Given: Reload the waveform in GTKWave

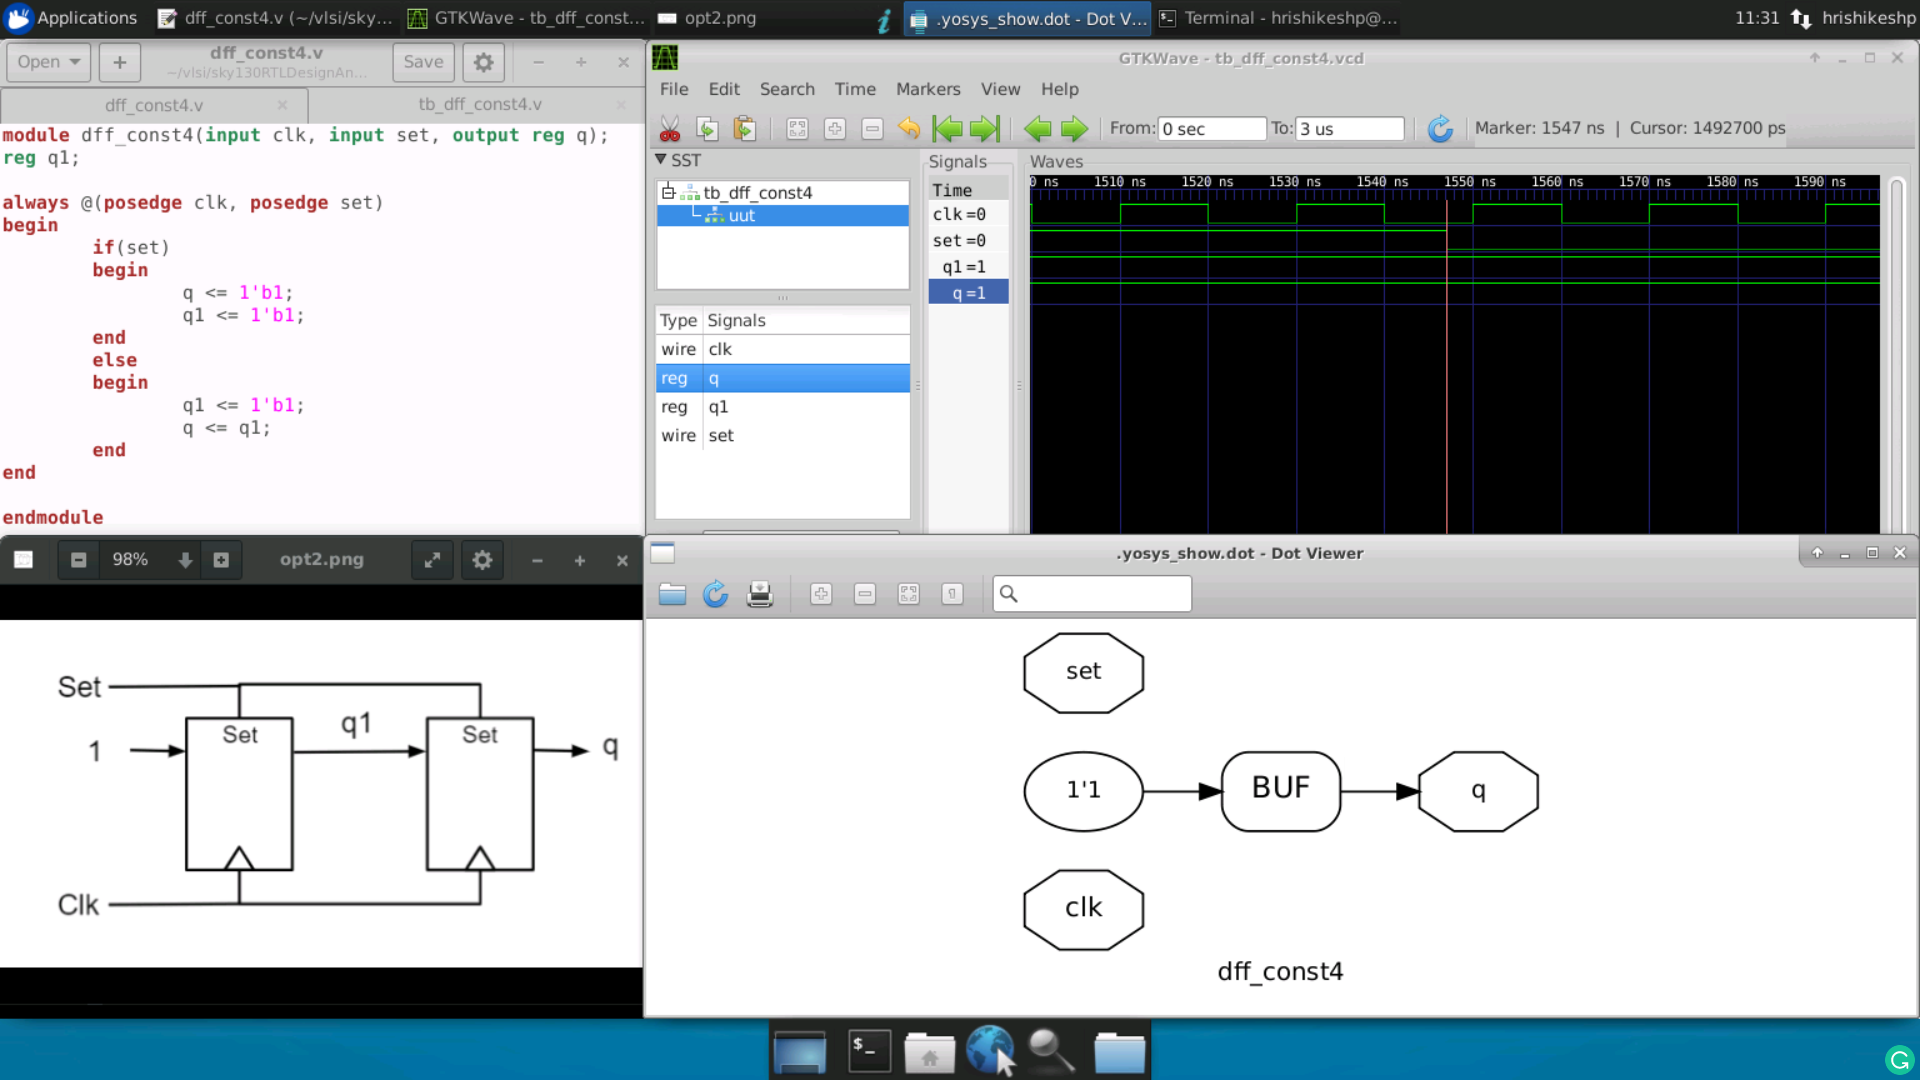Looking at the screenshot, I should (x=1440, y=129).
